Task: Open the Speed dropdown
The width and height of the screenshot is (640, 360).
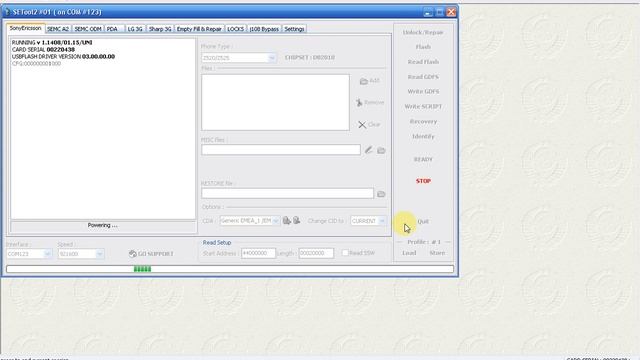Action: pos(100,254)
